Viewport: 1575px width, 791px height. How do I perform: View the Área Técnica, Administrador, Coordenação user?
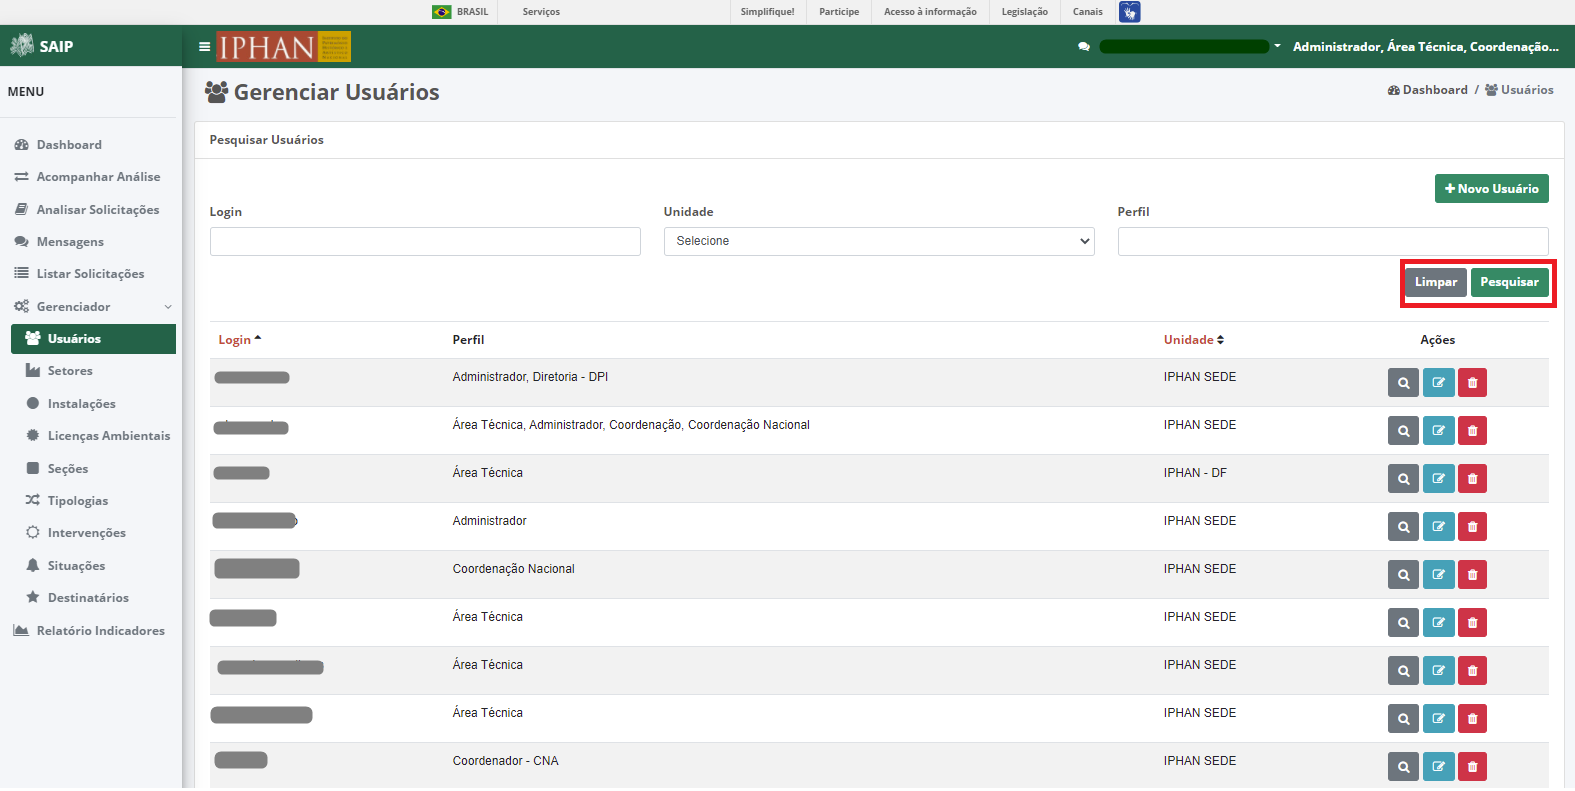[1403, 431]
